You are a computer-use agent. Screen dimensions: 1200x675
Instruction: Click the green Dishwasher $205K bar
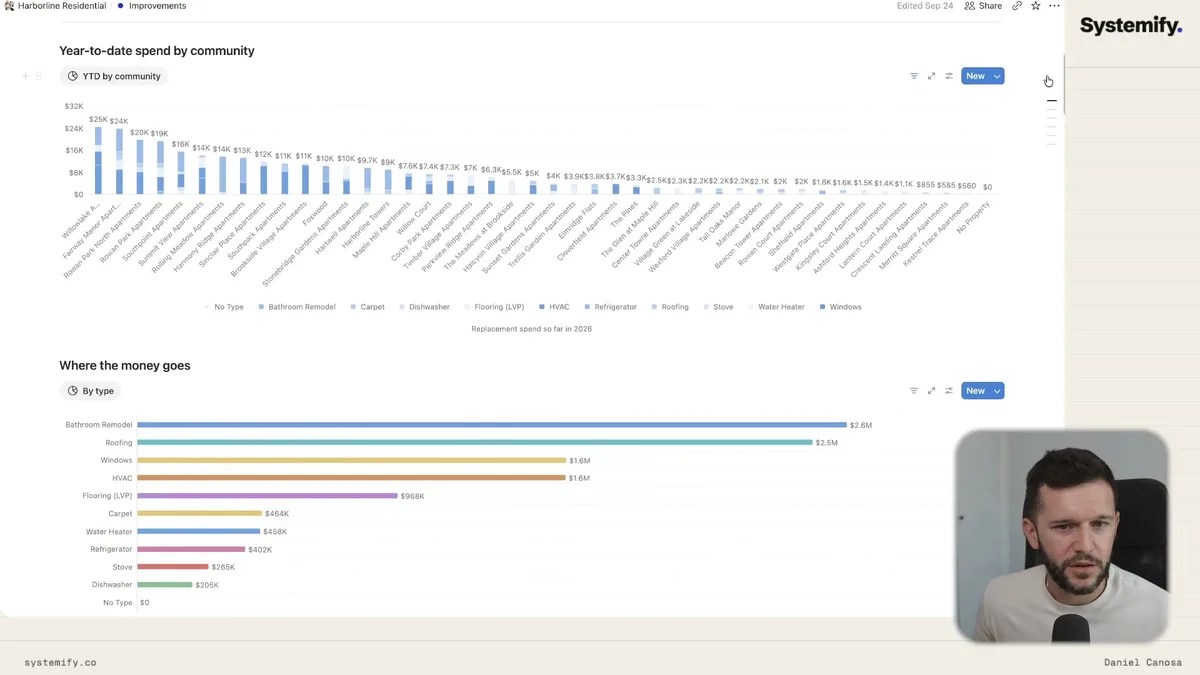tap(164, 585)
